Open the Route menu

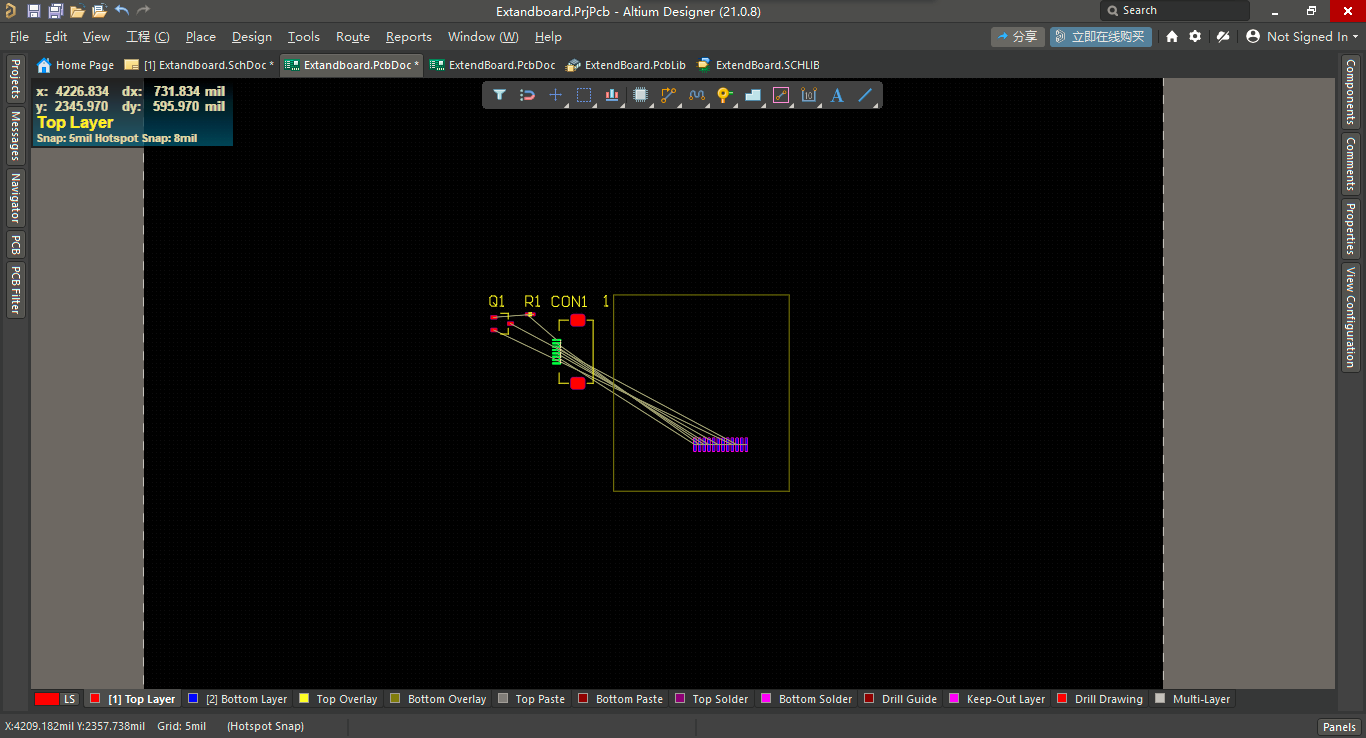click(353, 36)
